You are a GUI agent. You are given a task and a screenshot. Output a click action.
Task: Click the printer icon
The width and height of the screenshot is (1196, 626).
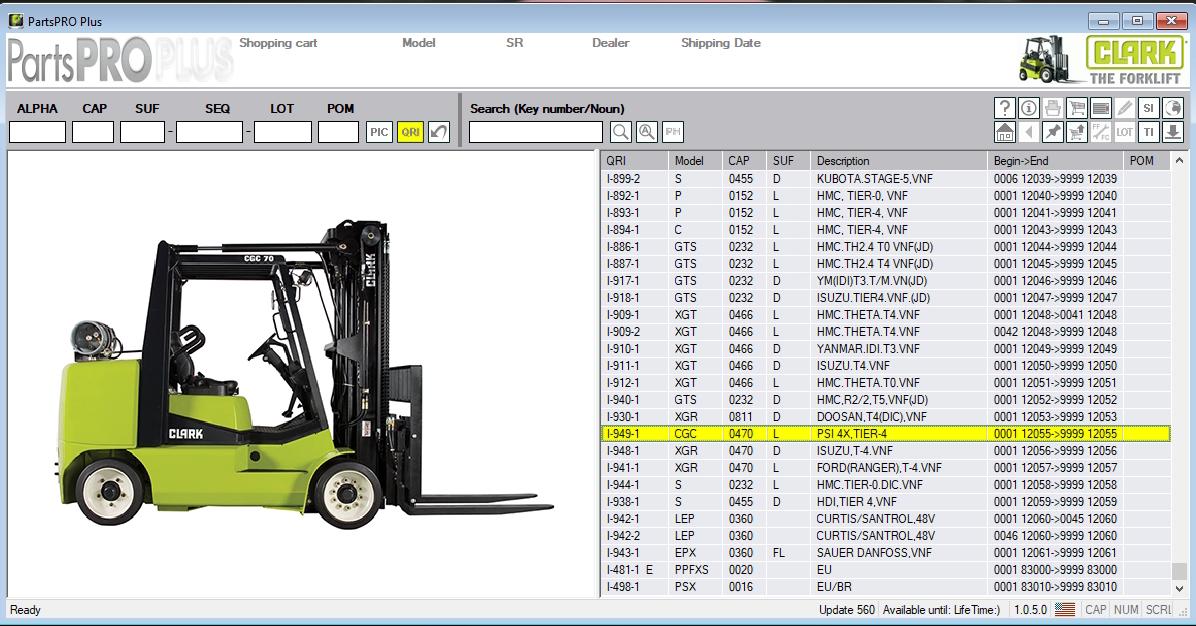click(x=1053, y=108)
